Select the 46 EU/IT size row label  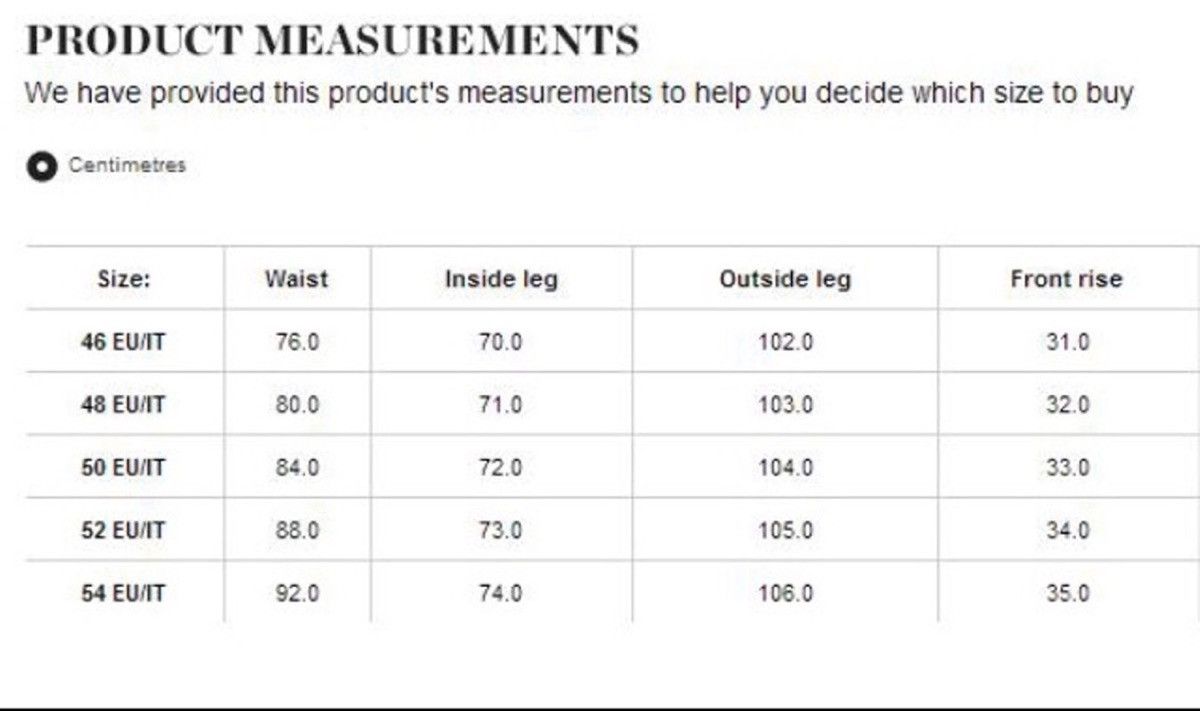[123, 342]
